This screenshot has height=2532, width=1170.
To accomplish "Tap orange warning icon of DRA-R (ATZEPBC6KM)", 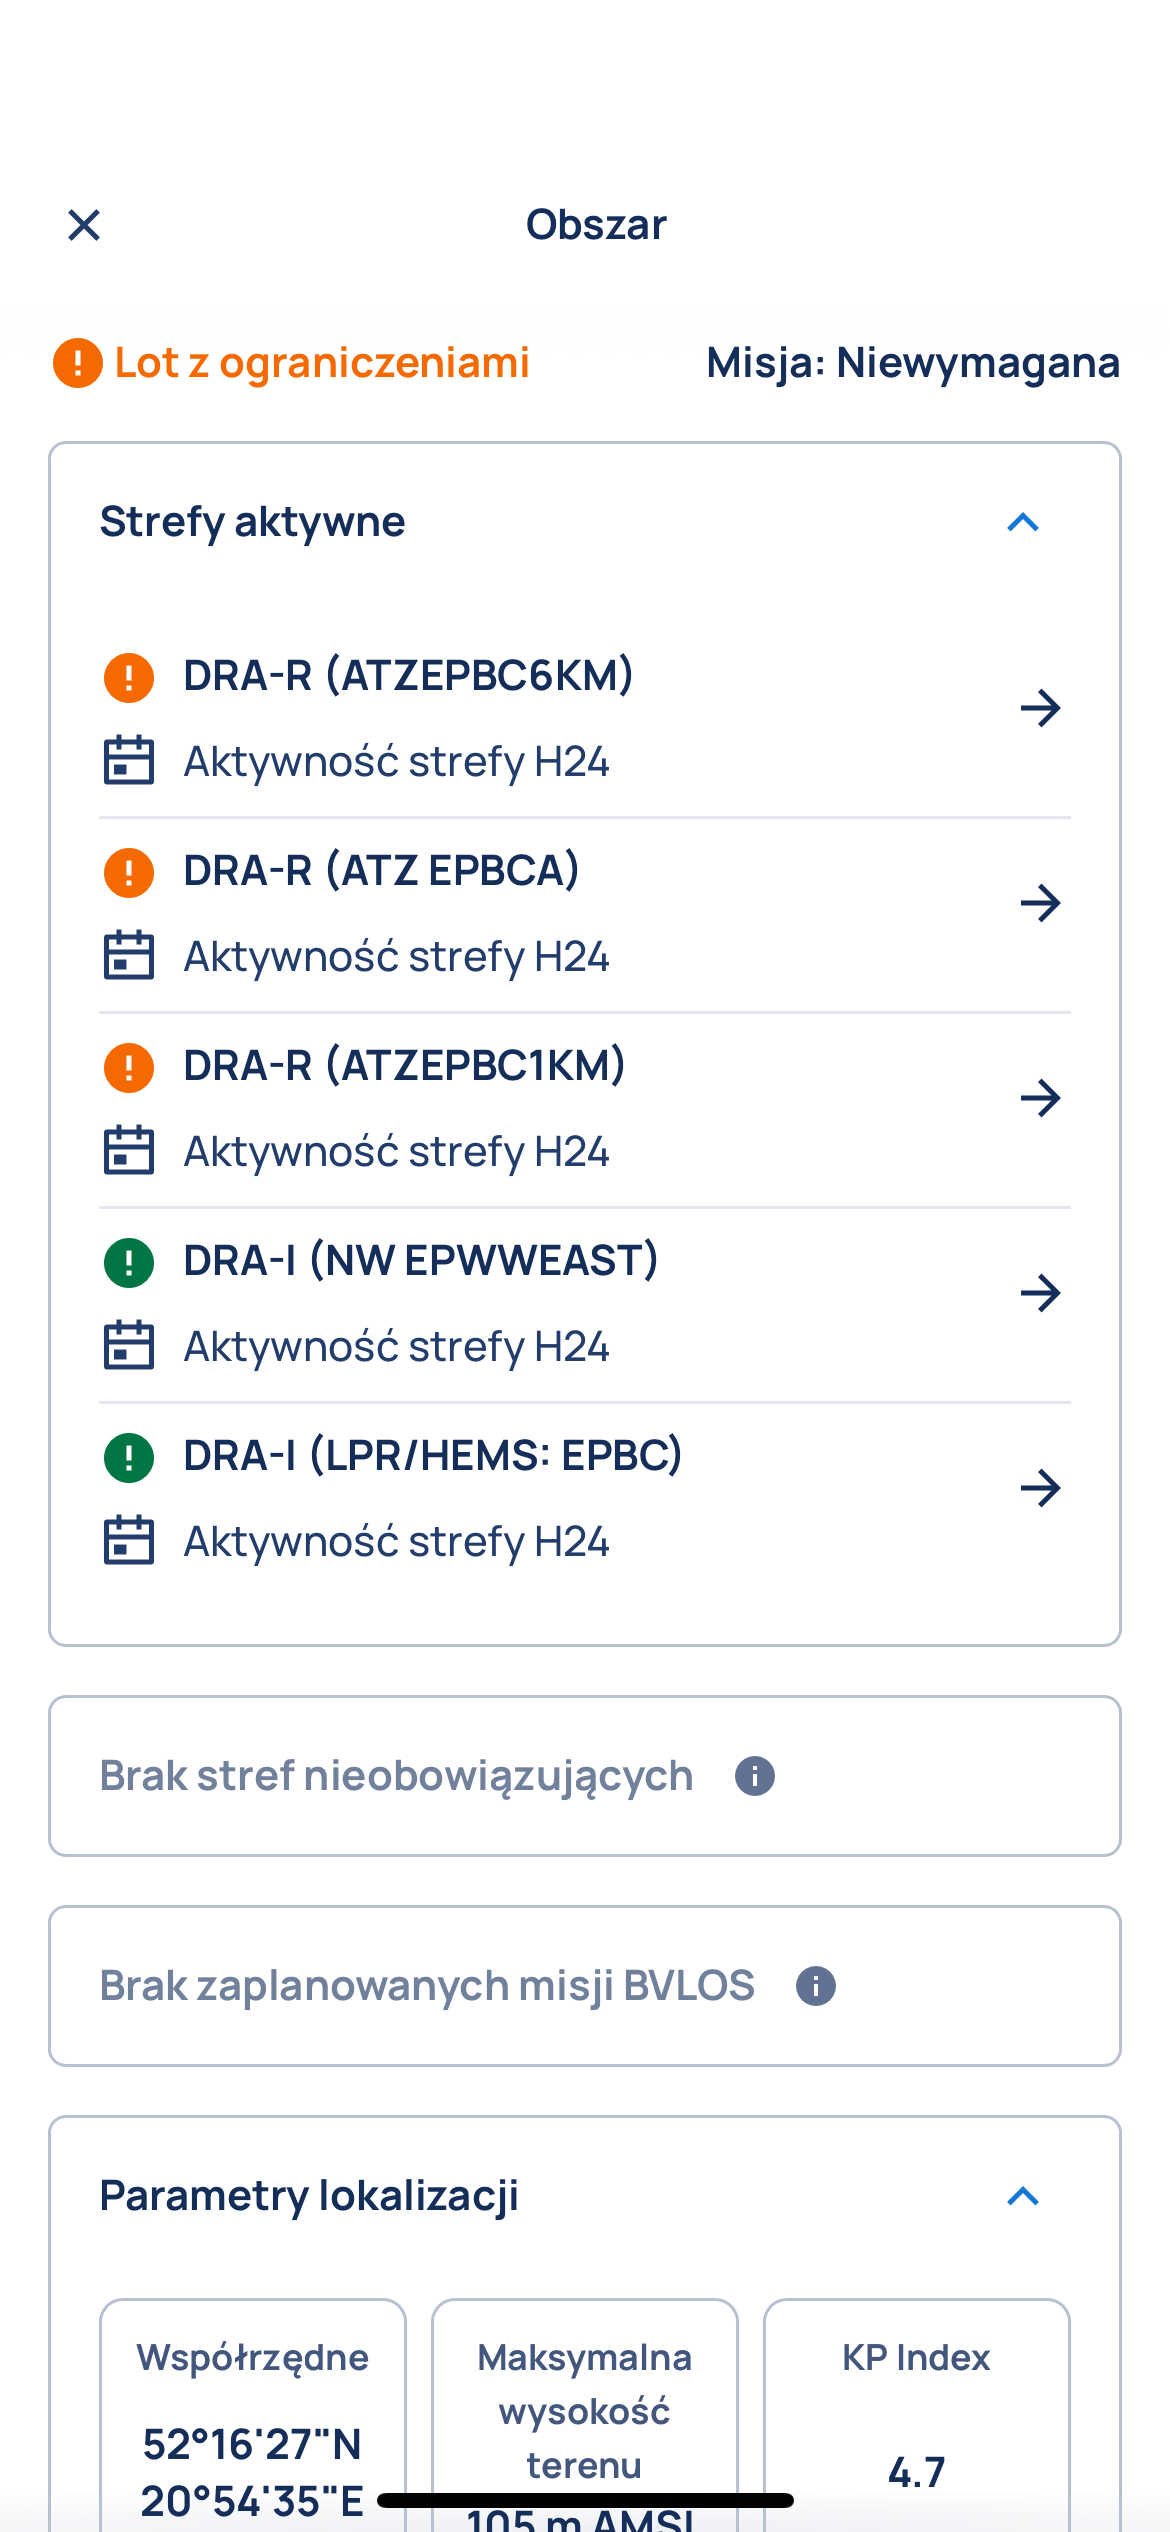I will (129, 677).
